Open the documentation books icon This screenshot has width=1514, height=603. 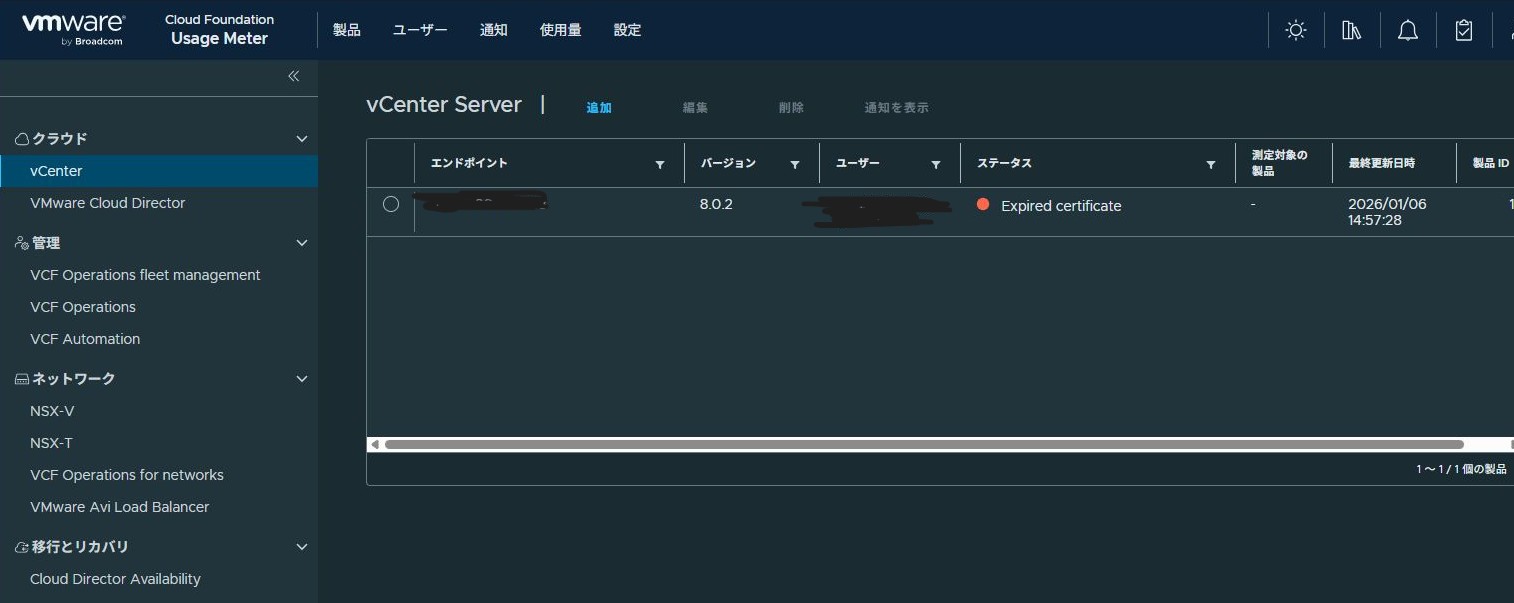(x=1352, y=30)
